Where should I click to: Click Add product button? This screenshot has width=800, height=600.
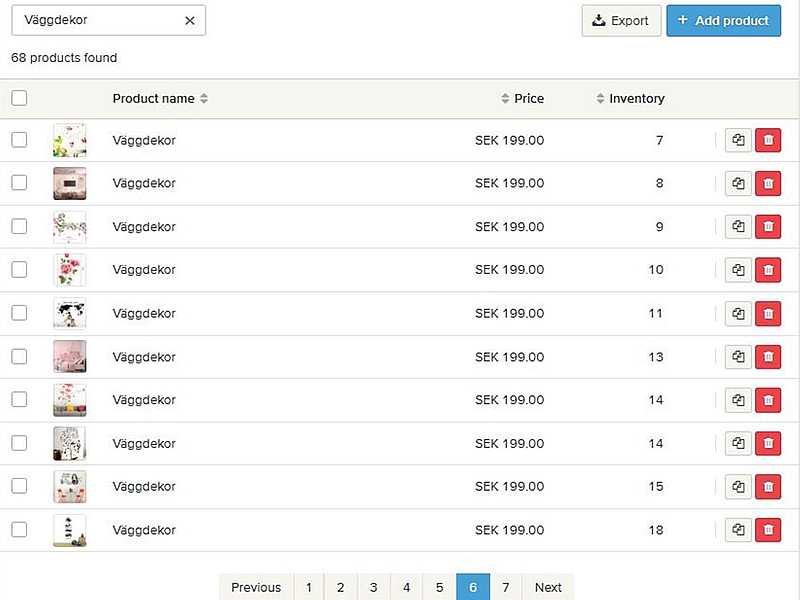(723, 21)
